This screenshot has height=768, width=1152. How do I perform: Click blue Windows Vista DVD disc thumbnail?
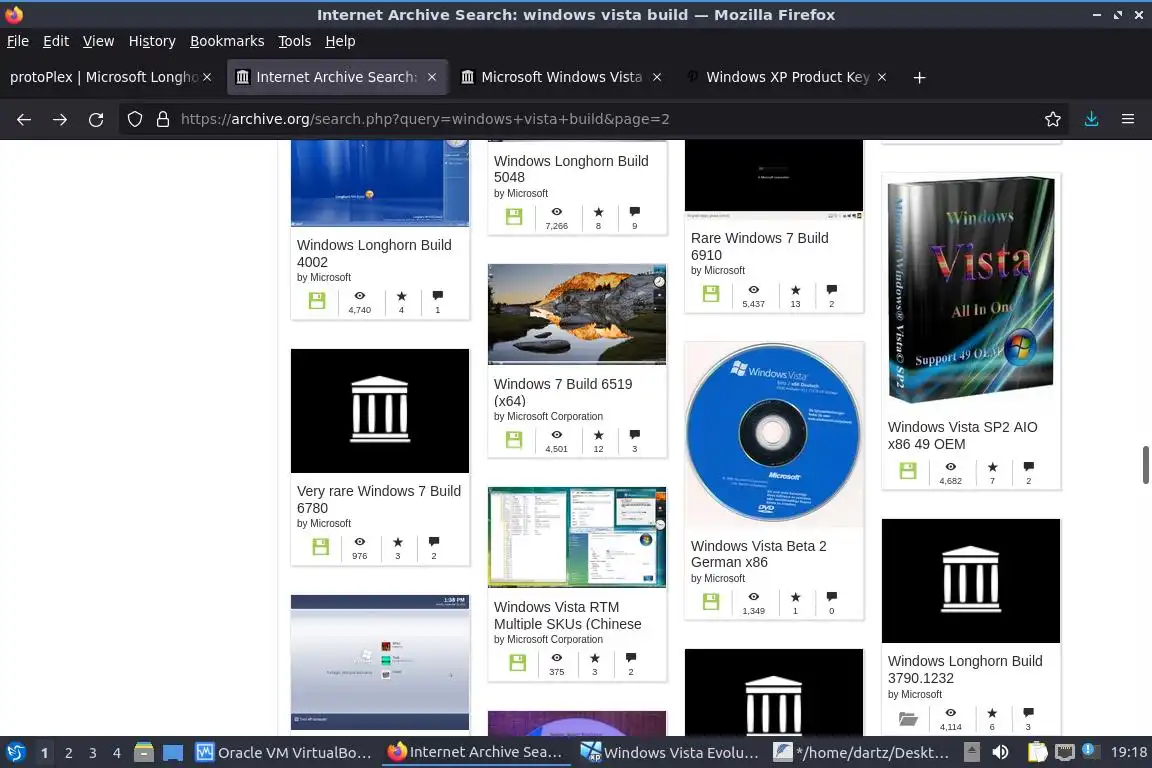(774, 434)
